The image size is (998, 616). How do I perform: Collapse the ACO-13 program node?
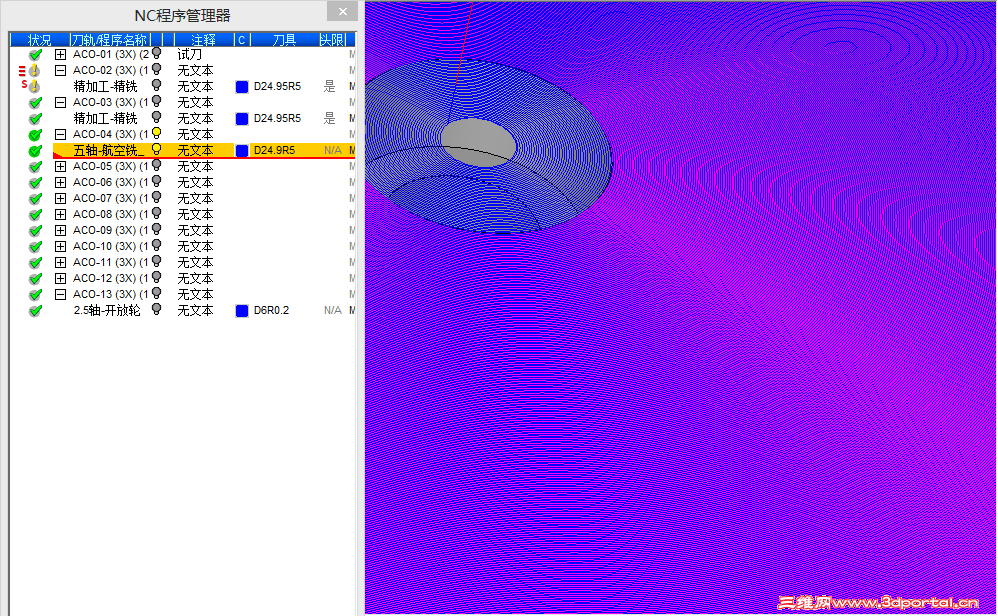pyautogui.click(x=60, y=295)
